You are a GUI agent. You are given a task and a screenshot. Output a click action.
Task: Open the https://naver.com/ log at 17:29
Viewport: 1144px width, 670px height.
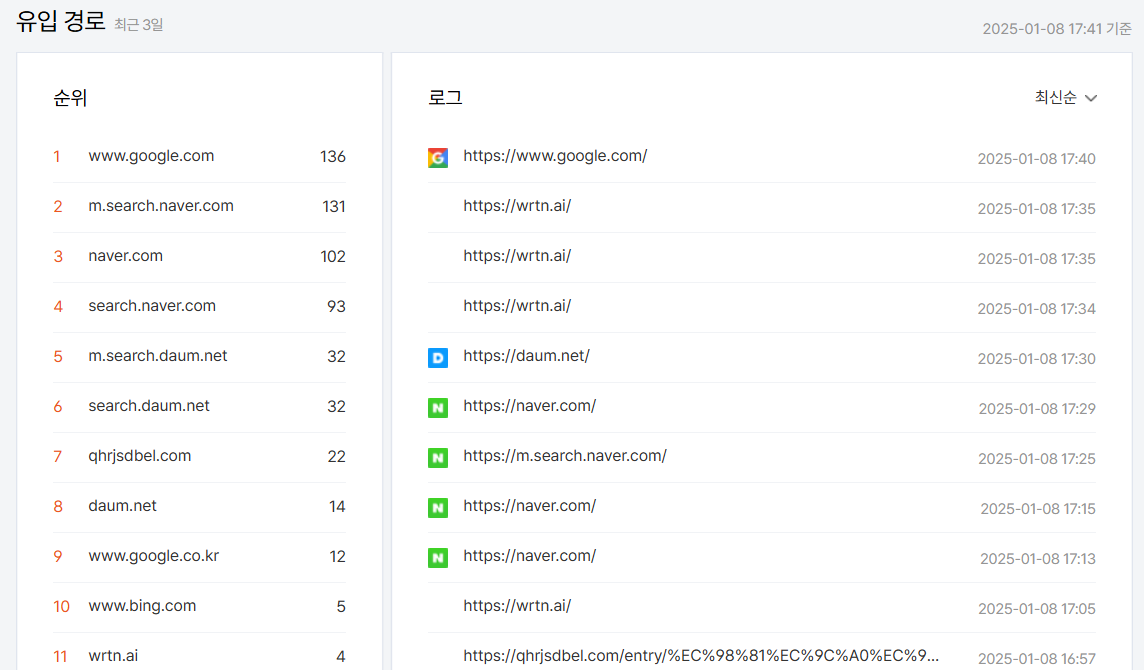(530, 405)
